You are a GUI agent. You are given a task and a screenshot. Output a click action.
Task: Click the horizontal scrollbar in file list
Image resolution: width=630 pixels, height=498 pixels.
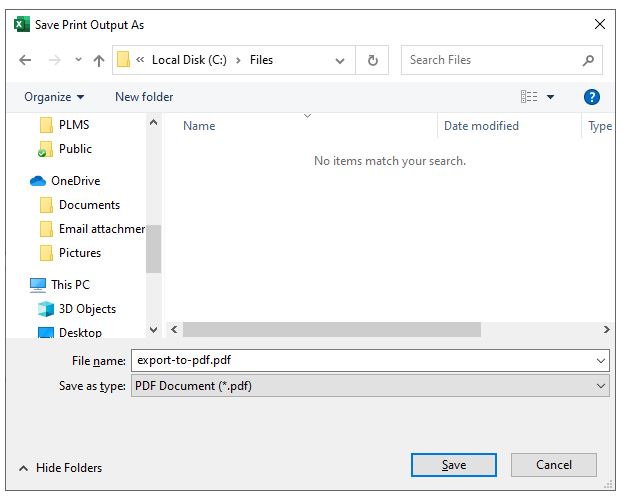[x=331, y=329]
